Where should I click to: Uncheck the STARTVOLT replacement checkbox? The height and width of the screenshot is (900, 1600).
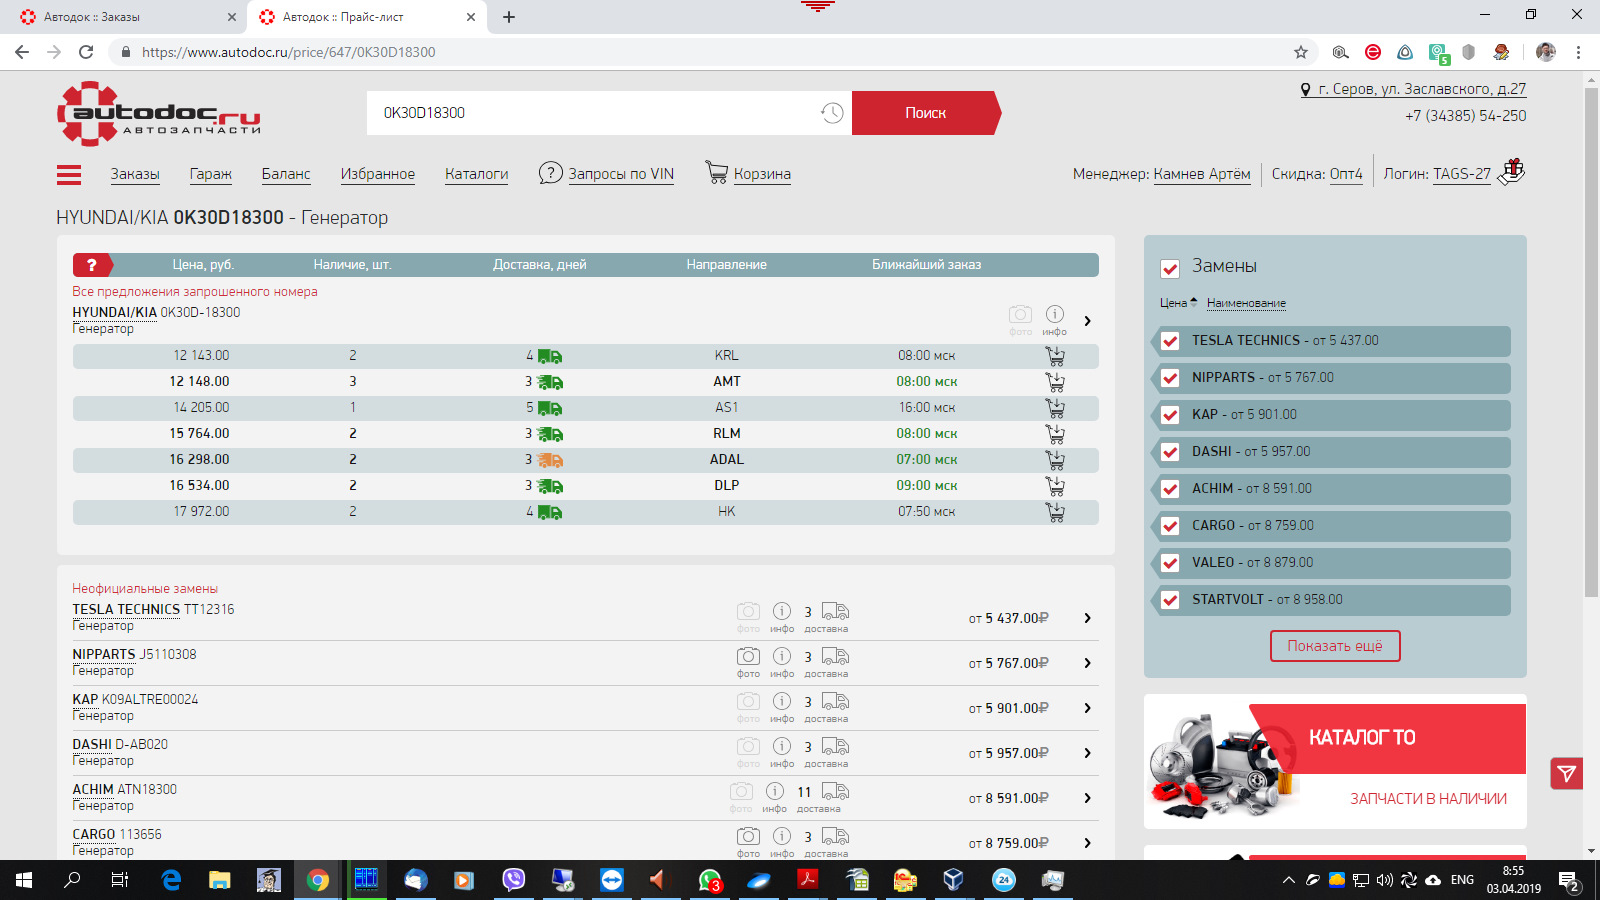(1170, 600)
